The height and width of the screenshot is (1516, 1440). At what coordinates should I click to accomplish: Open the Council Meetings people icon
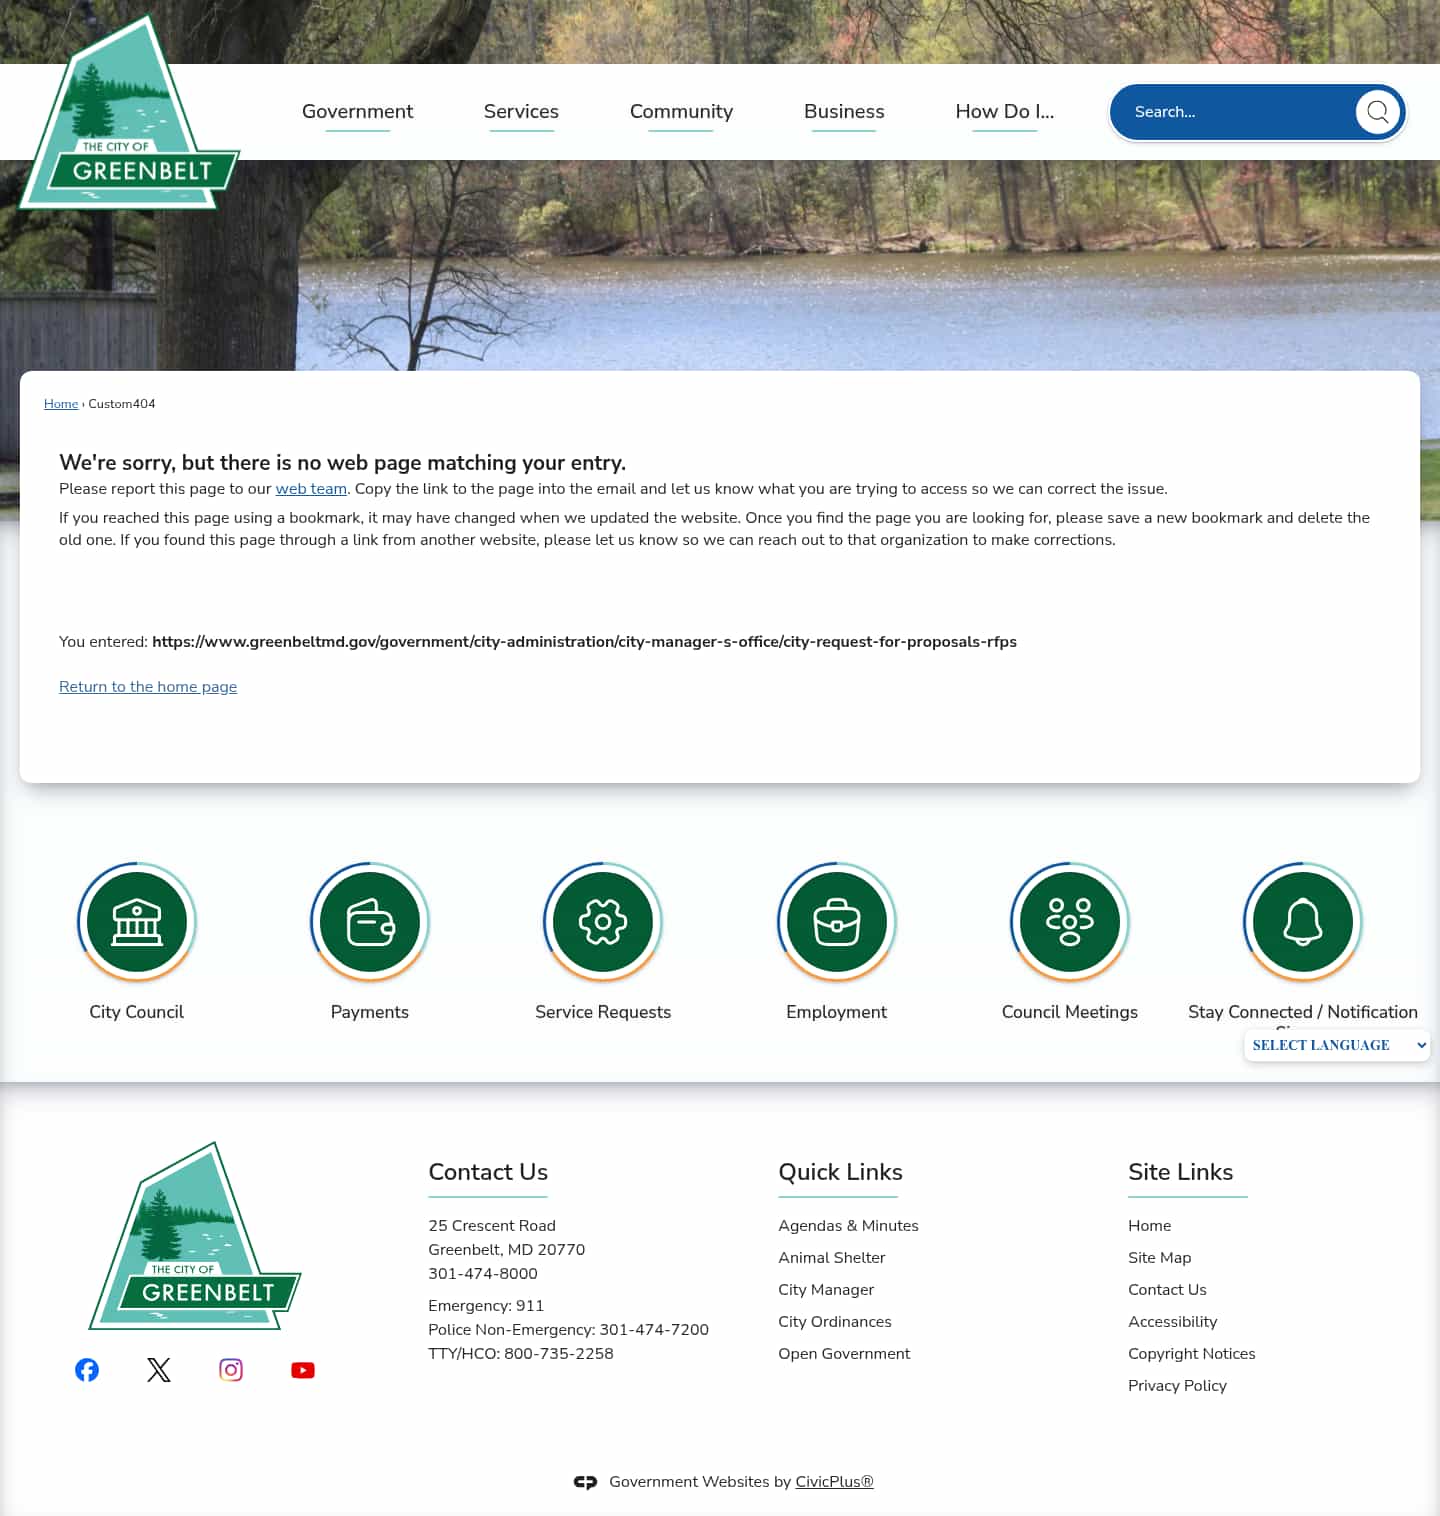(1070, 922)
